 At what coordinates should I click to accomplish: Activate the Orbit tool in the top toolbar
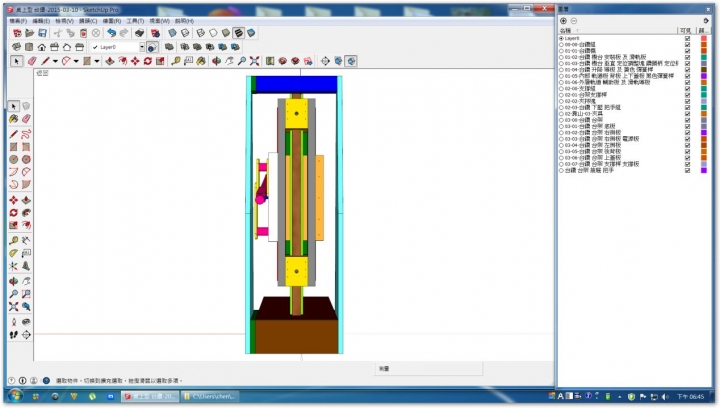pos(216,61)
